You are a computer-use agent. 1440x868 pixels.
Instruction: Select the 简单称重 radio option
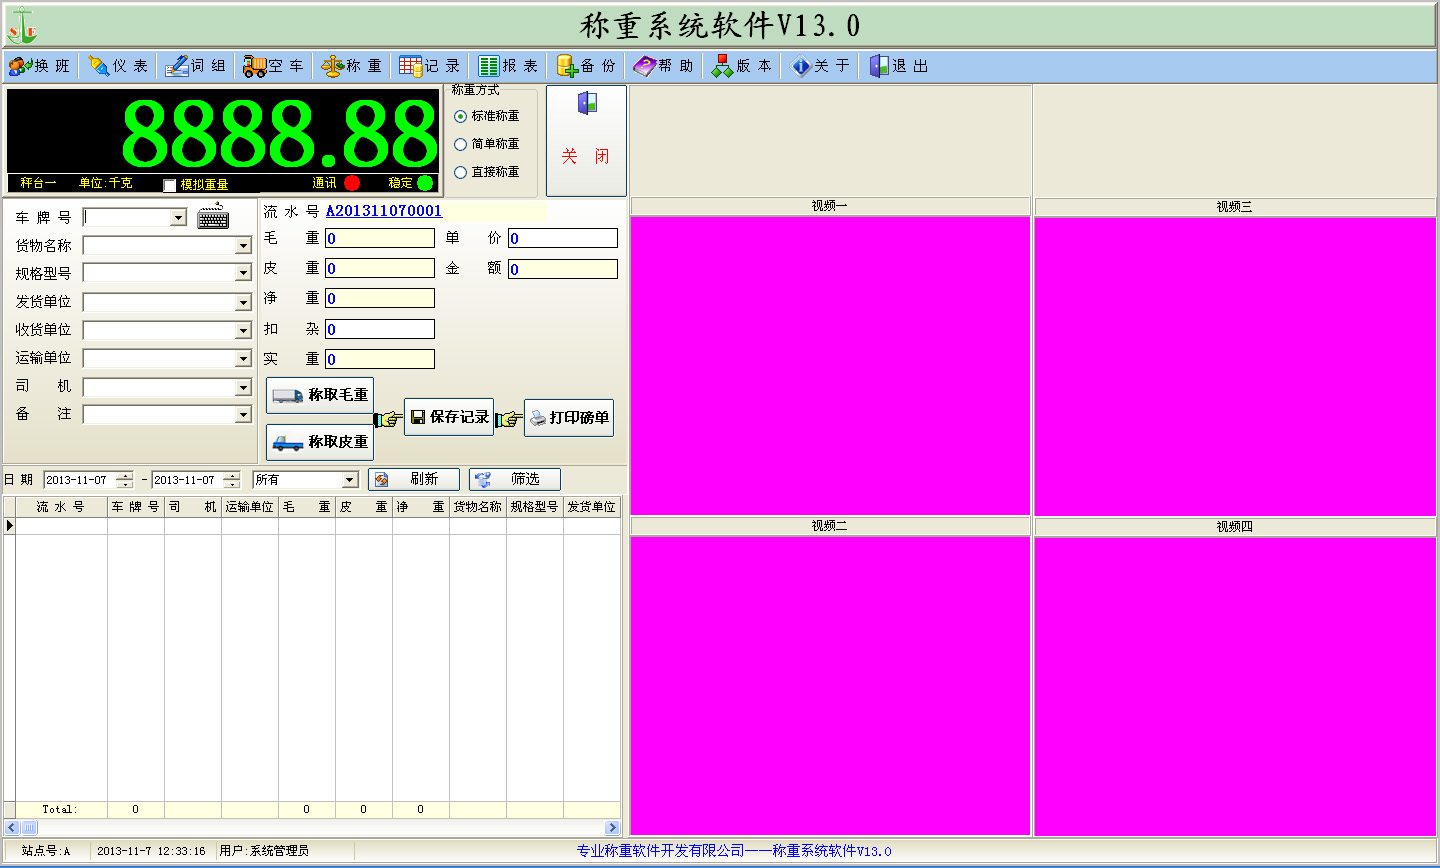[x=461, y=144]
